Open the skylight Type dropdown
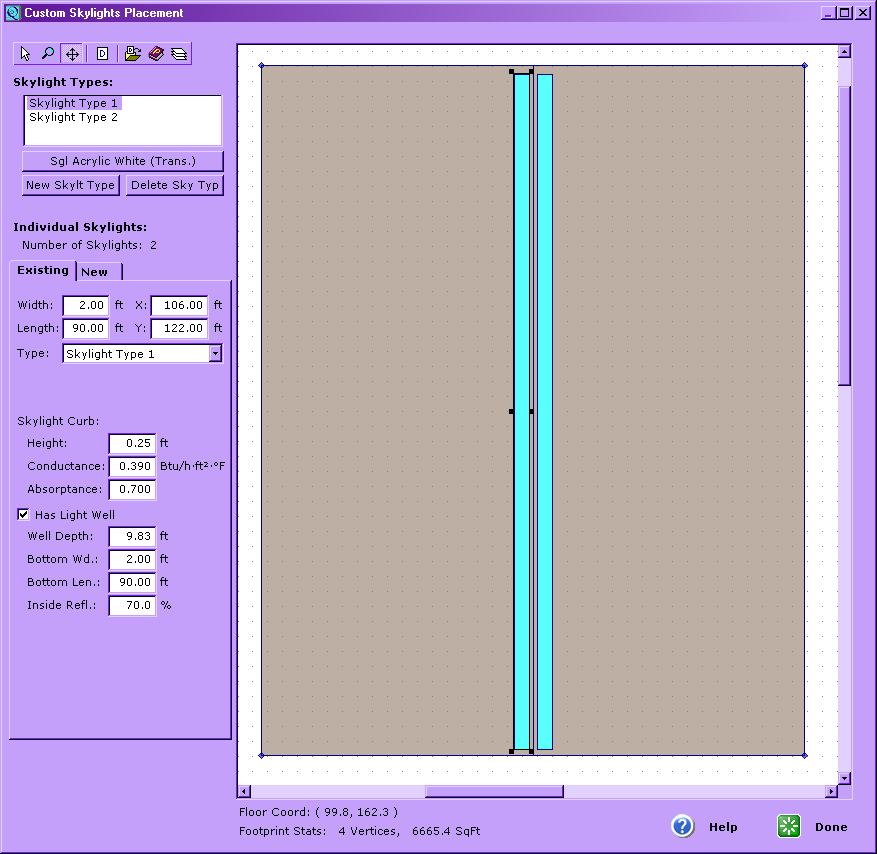The height and width of the screenshot is (854, 877). (215, 353)
